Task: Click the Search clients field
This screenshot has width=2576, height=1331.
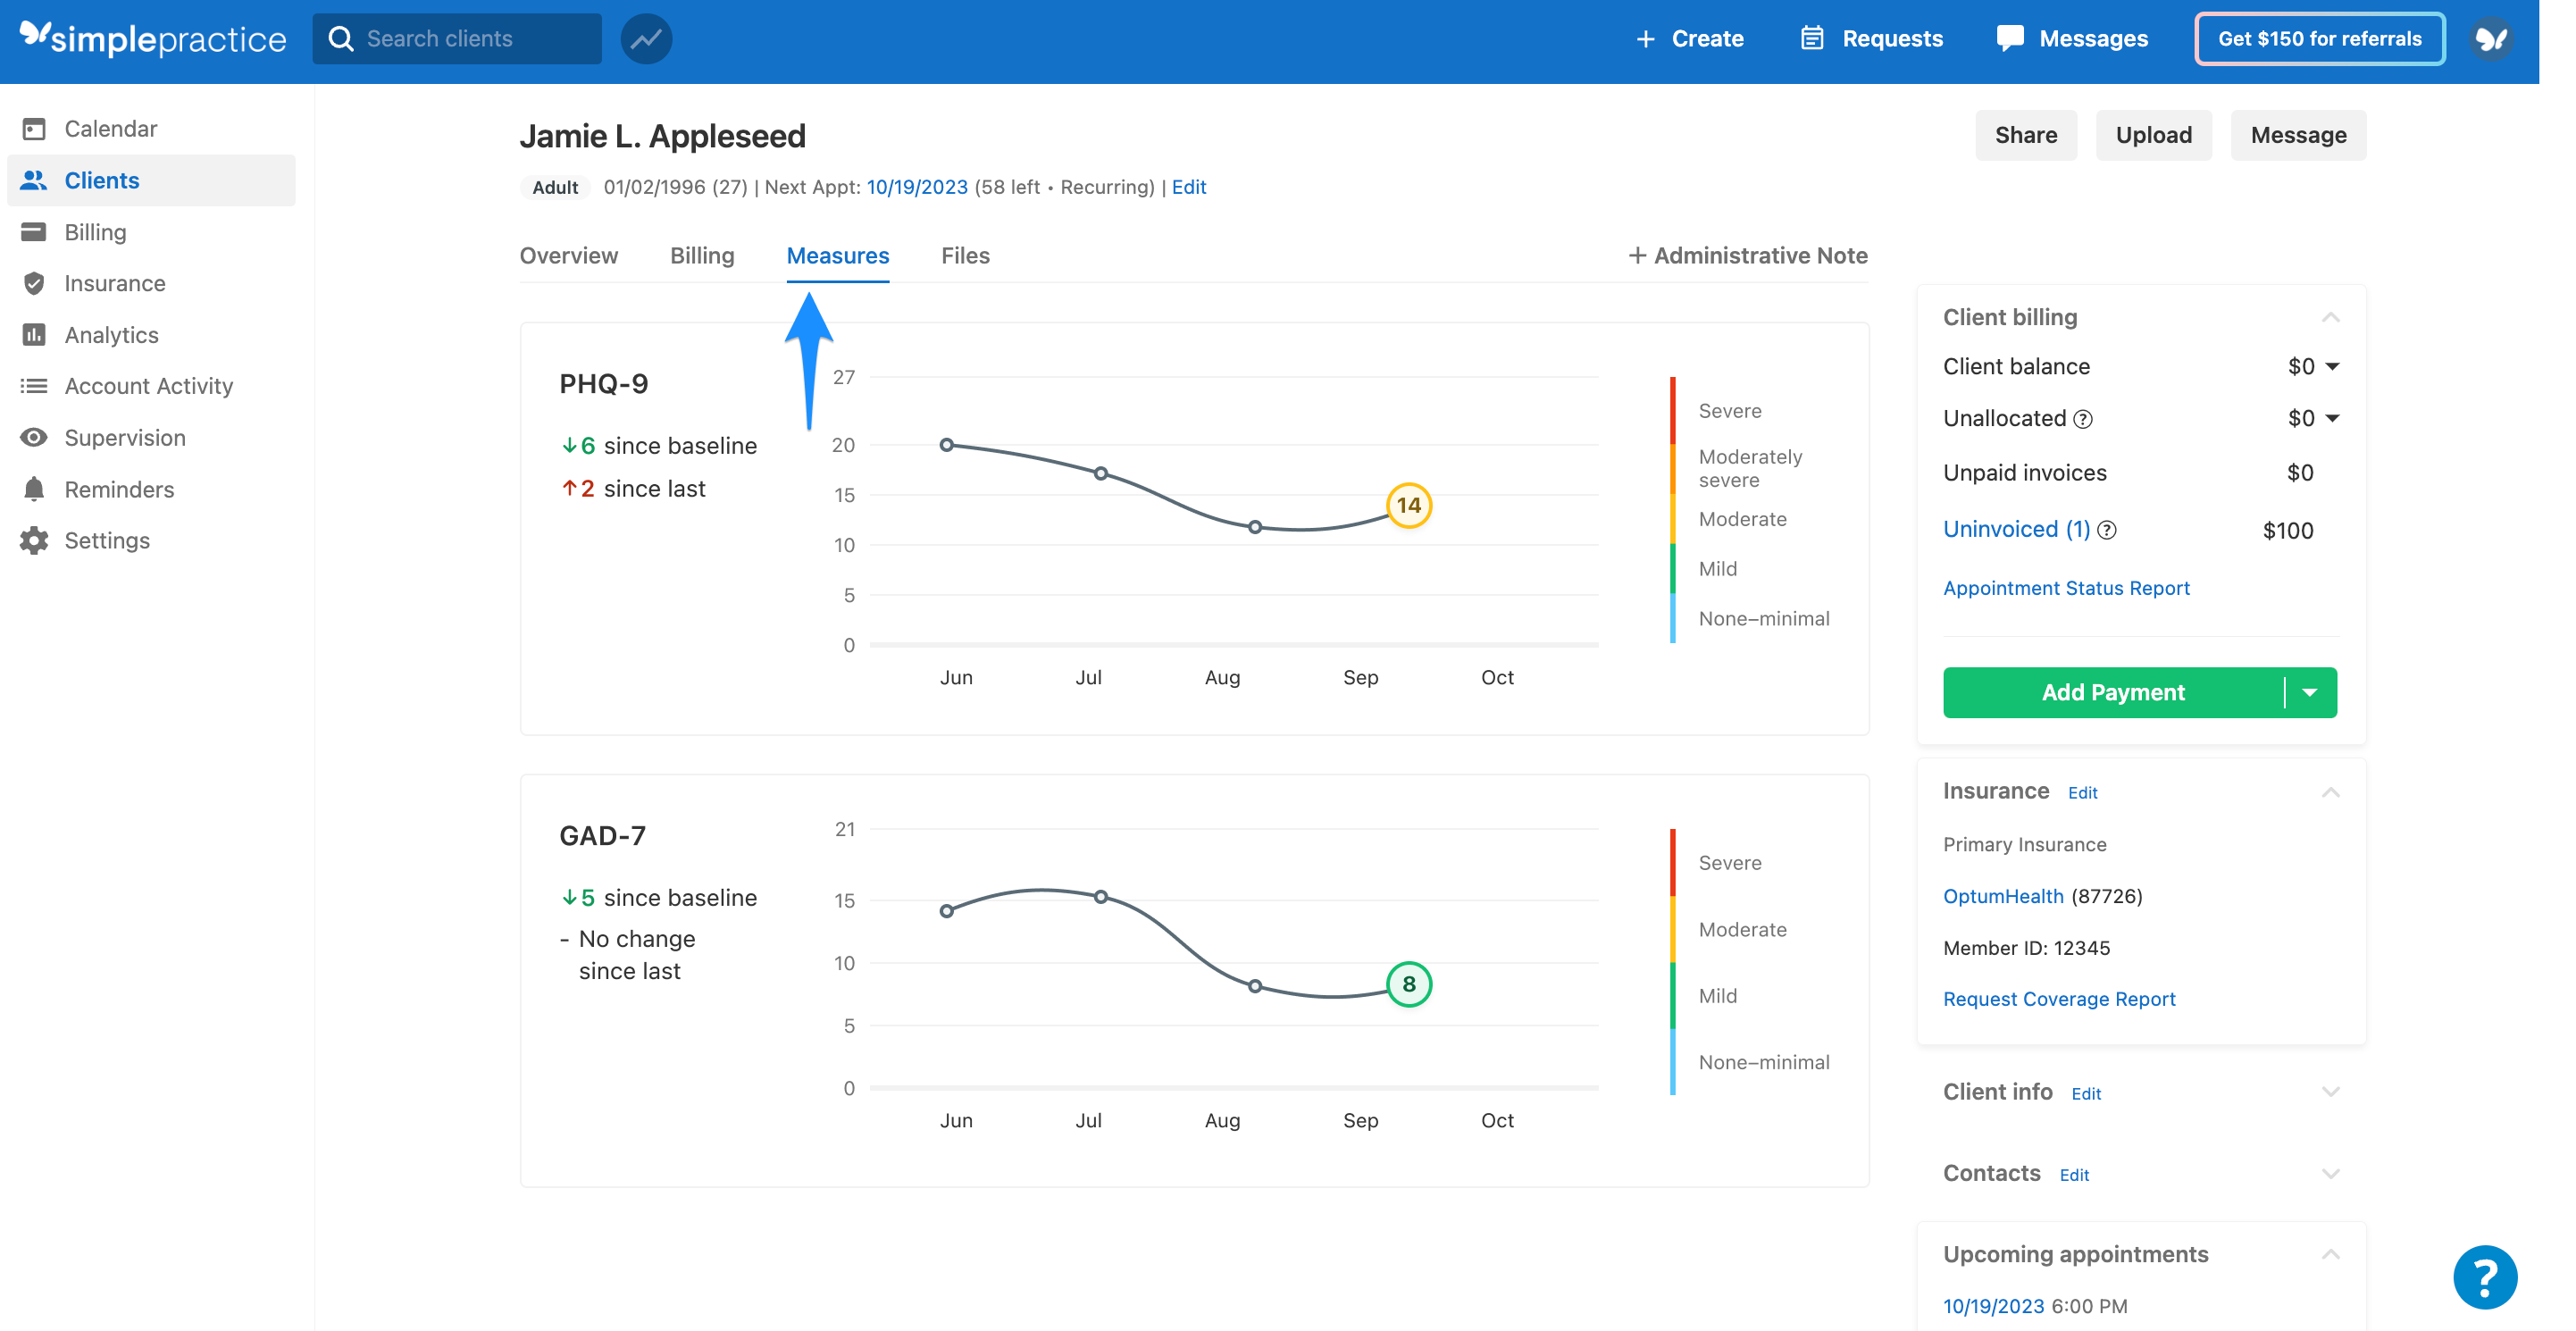Action: coord(460,38)
